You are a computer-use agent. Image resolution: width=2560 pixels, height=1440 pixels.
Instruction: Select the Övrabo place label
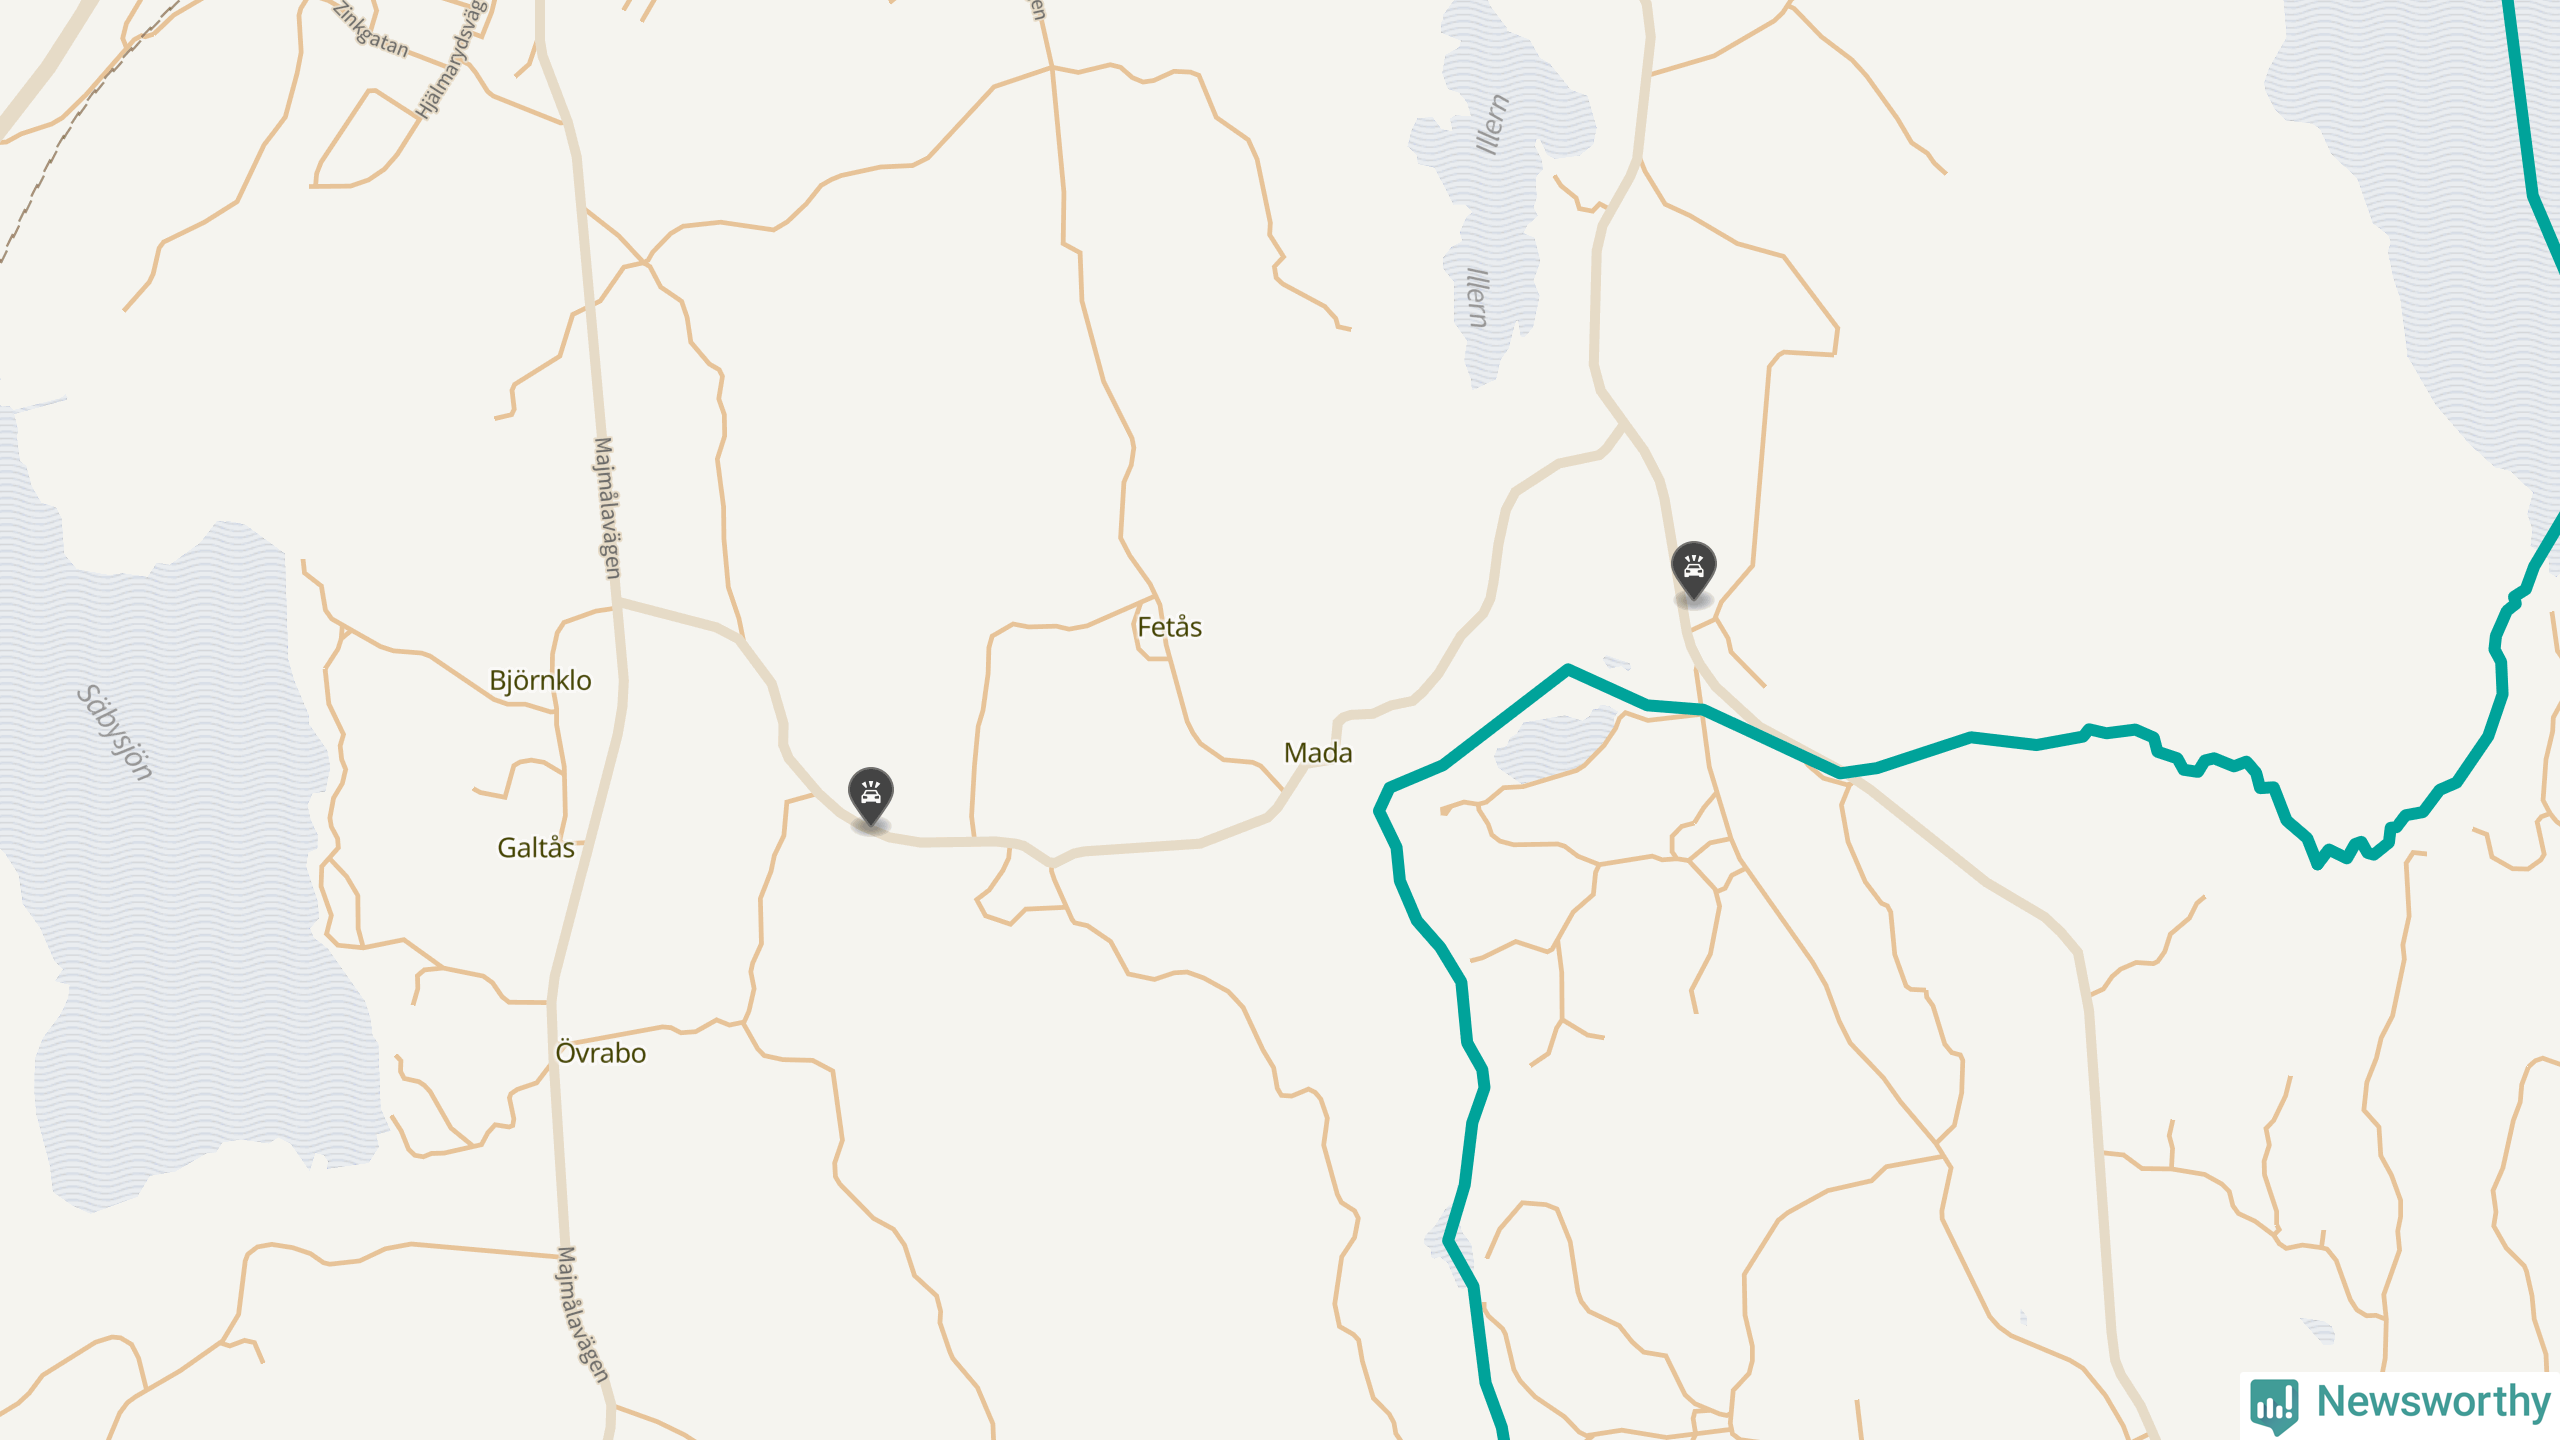(x=600, y=1053)
